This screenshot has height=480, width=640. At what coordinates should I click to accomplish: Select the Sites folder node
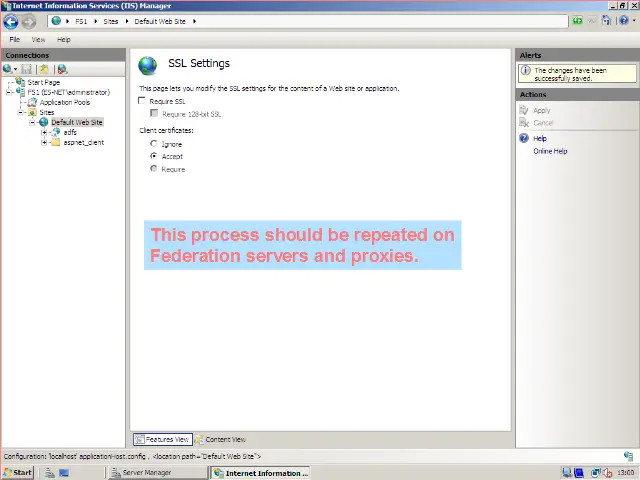(x=47, y=112)
